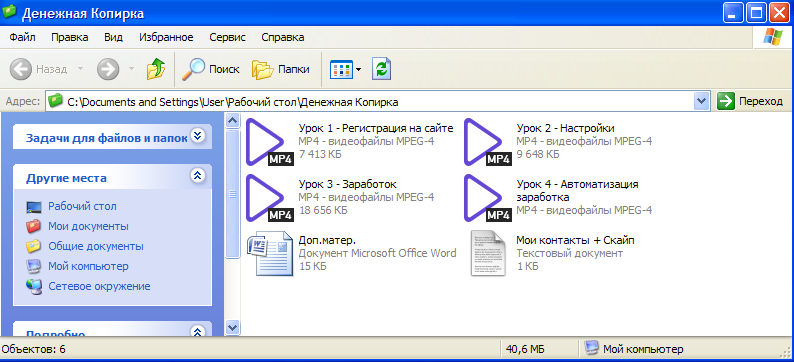Open the Forward button history dropdown arrow

pos(131,69)
